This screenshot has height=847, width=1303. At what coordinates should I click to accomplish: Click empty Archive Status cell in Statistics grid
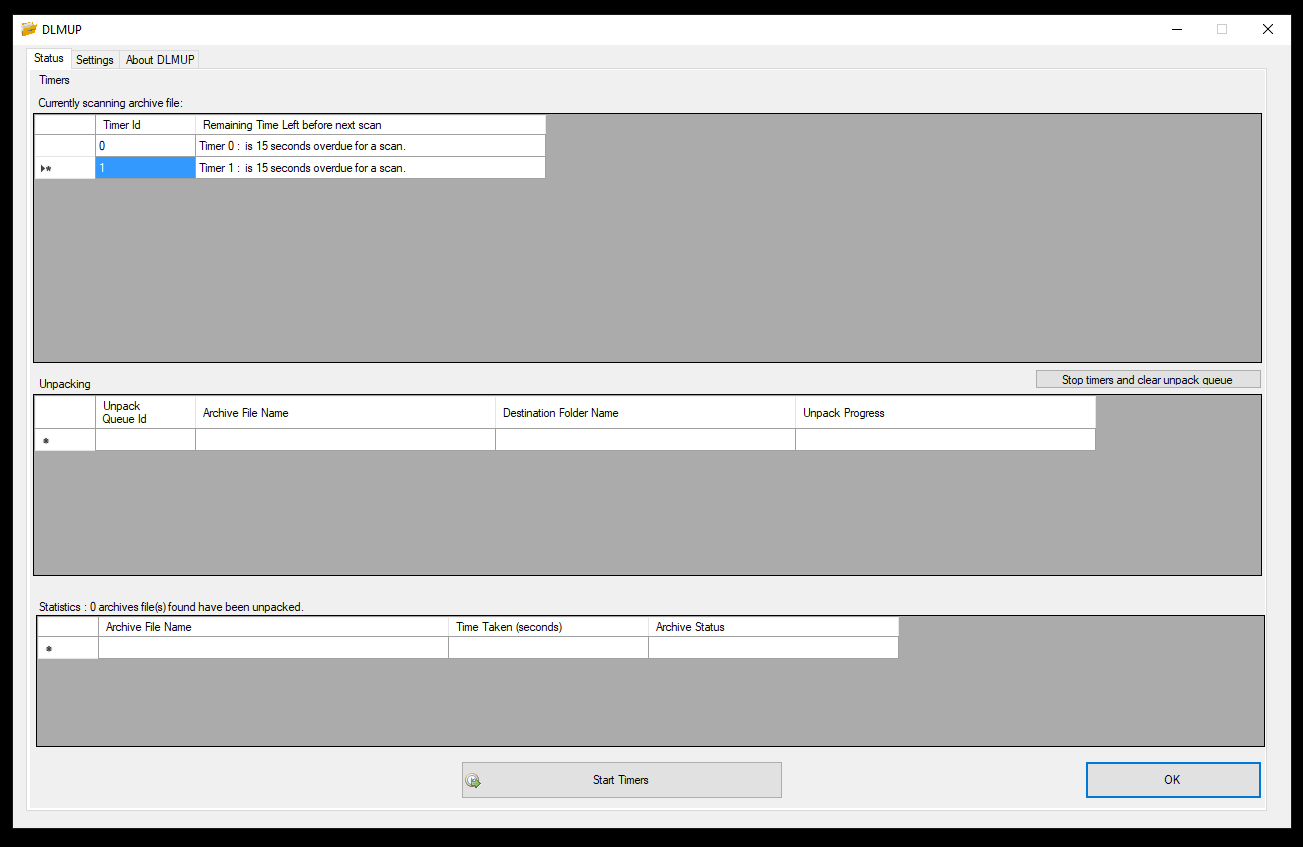coord(773,648)
